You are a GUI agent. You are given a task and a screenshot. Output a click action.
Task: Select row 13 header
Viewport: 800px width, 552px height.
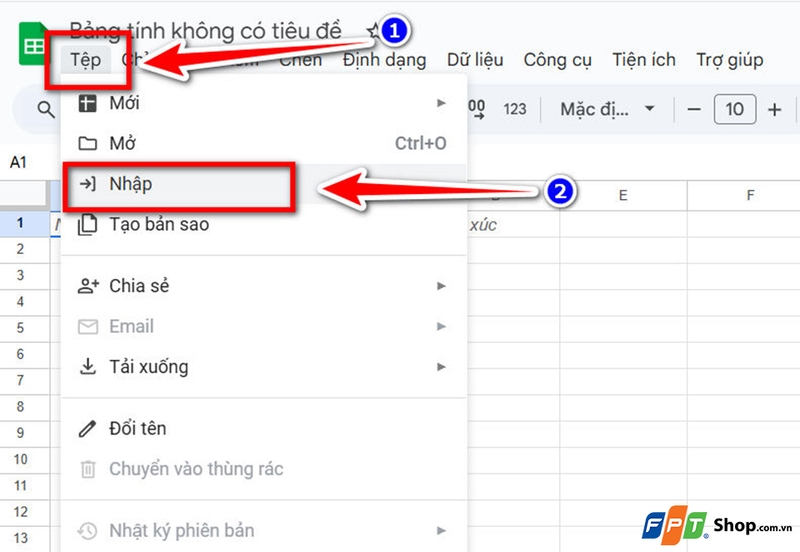24,539
